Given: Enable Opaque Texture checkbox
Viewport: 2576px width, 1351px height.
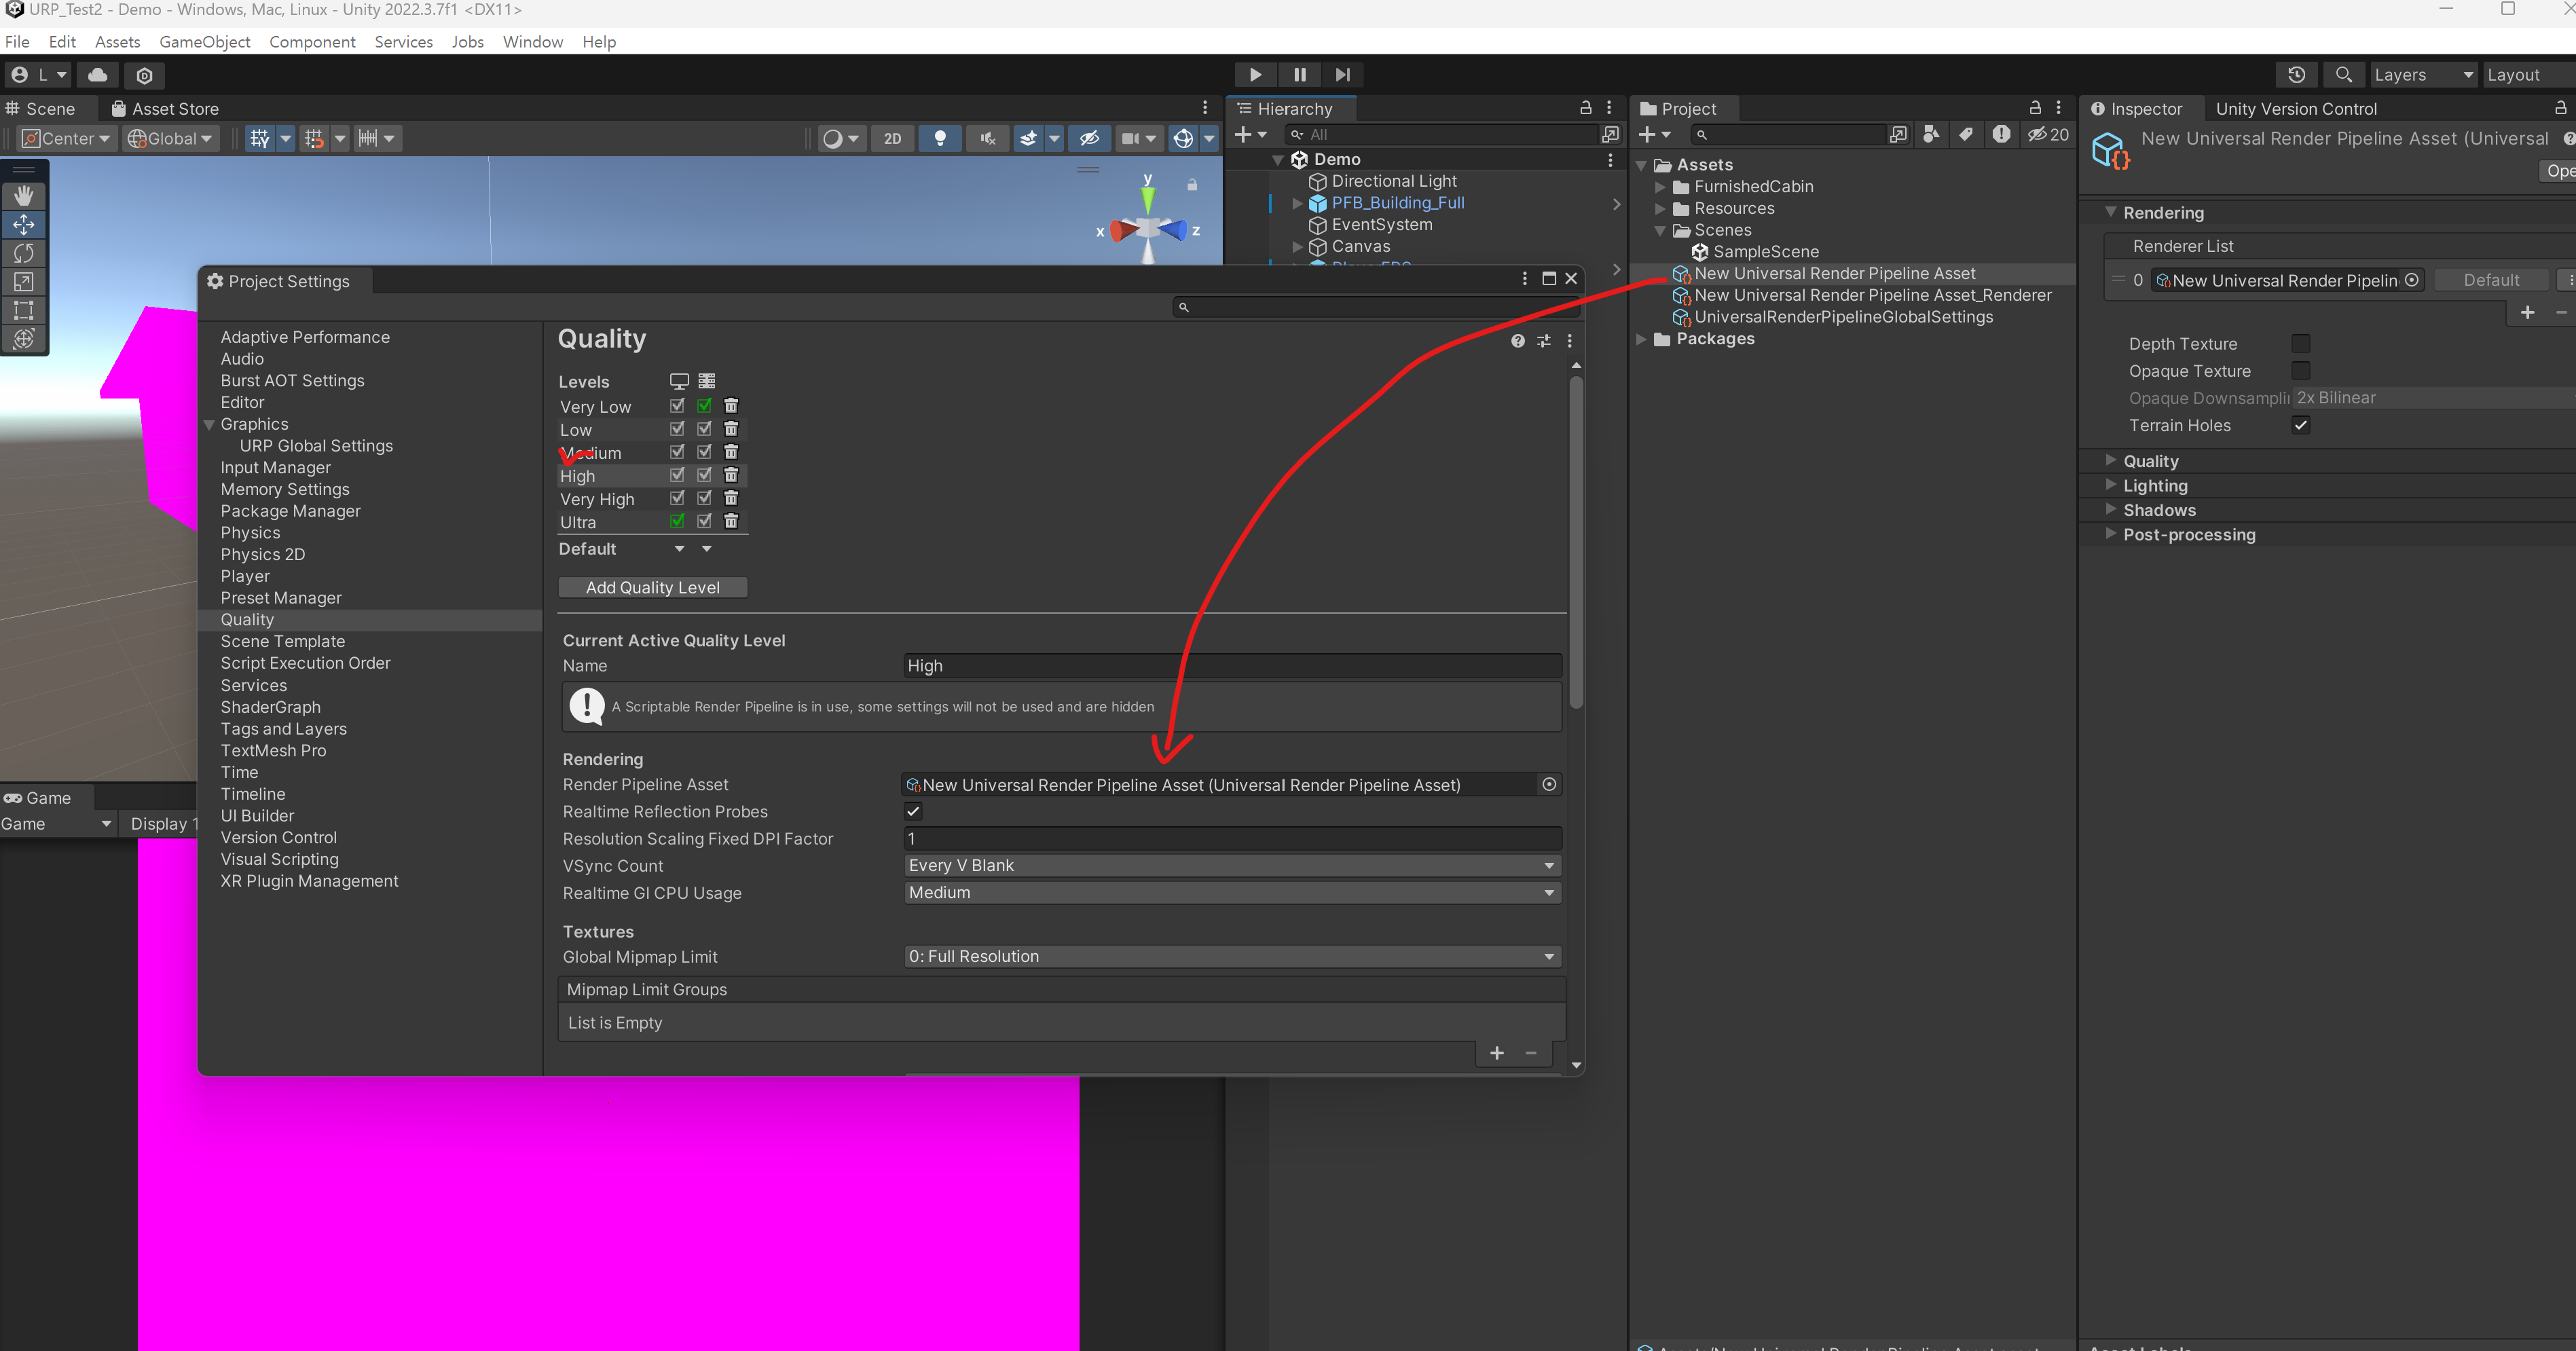Looking at the screenshot, I should pyautogui.click(x=2300, y=370).
